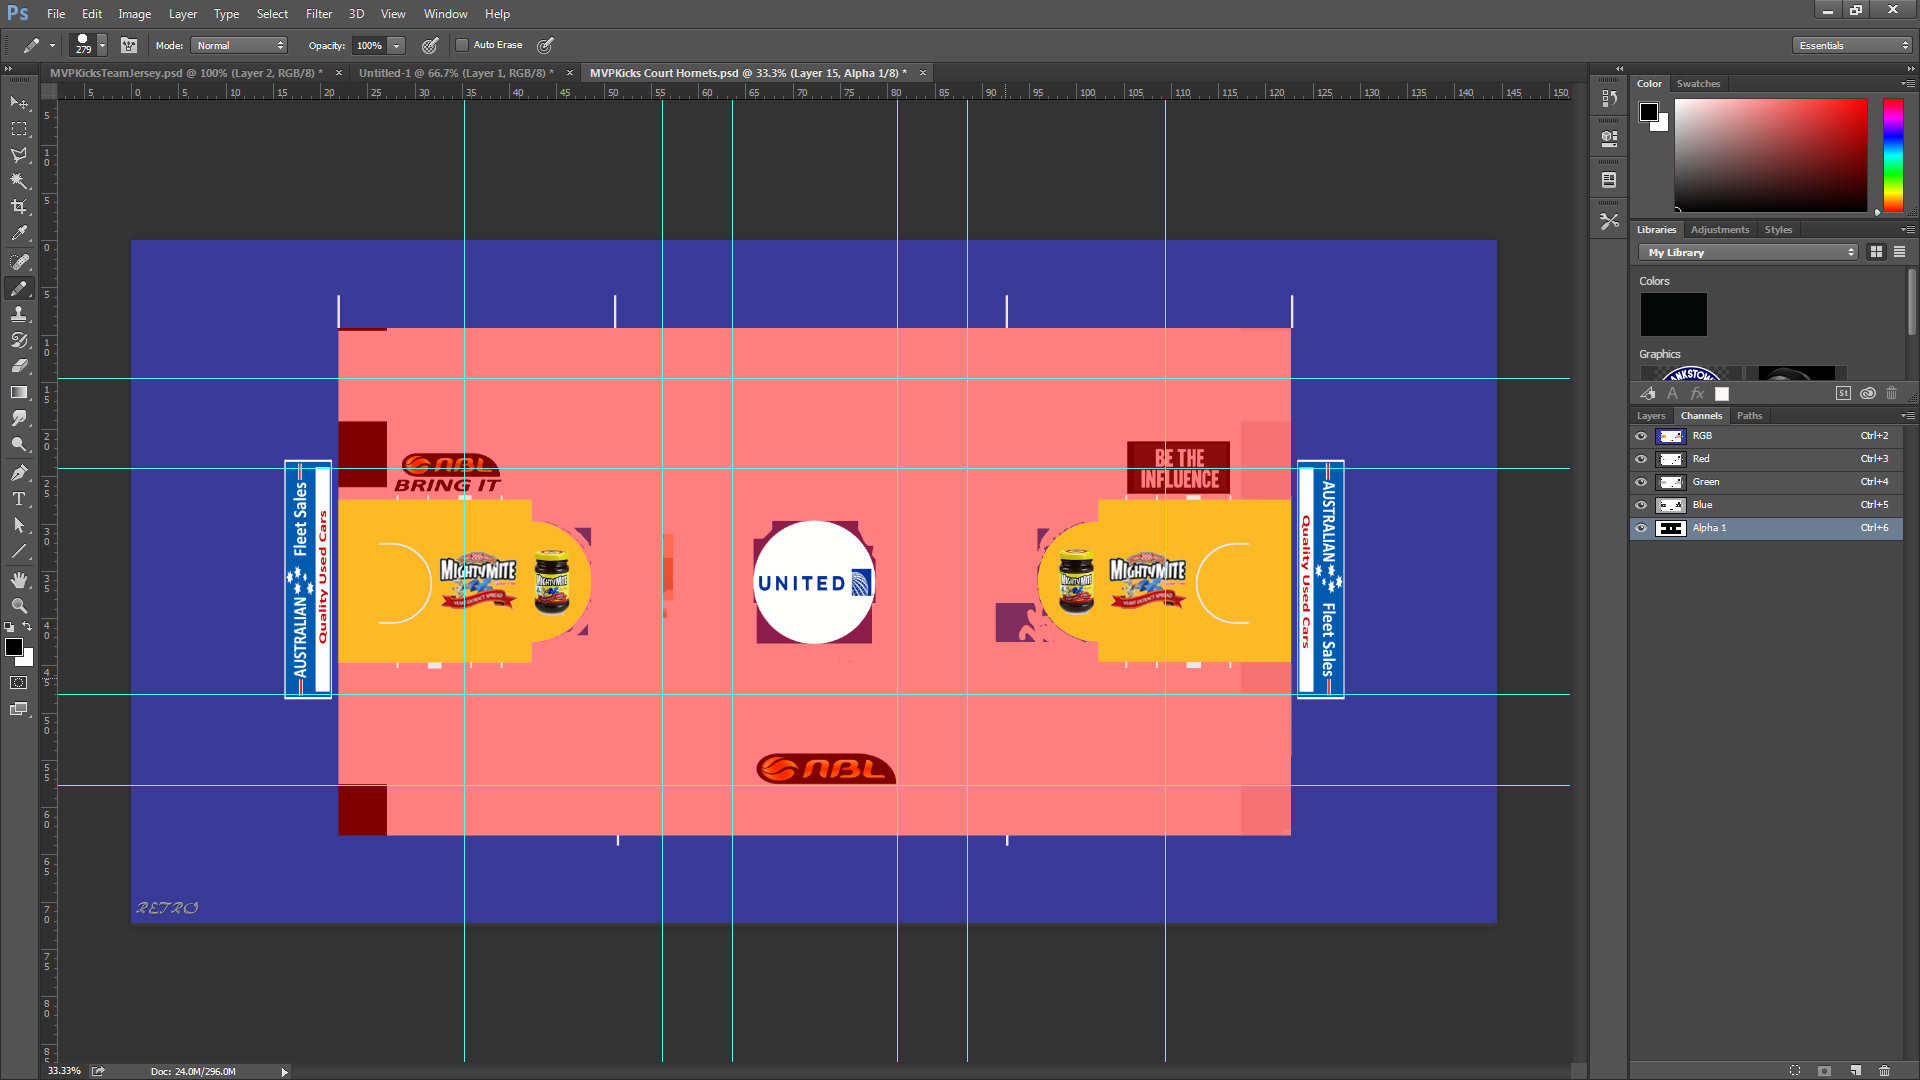Open tool preset picker arrow
1920x1080 pixels.
pos(52,45)
